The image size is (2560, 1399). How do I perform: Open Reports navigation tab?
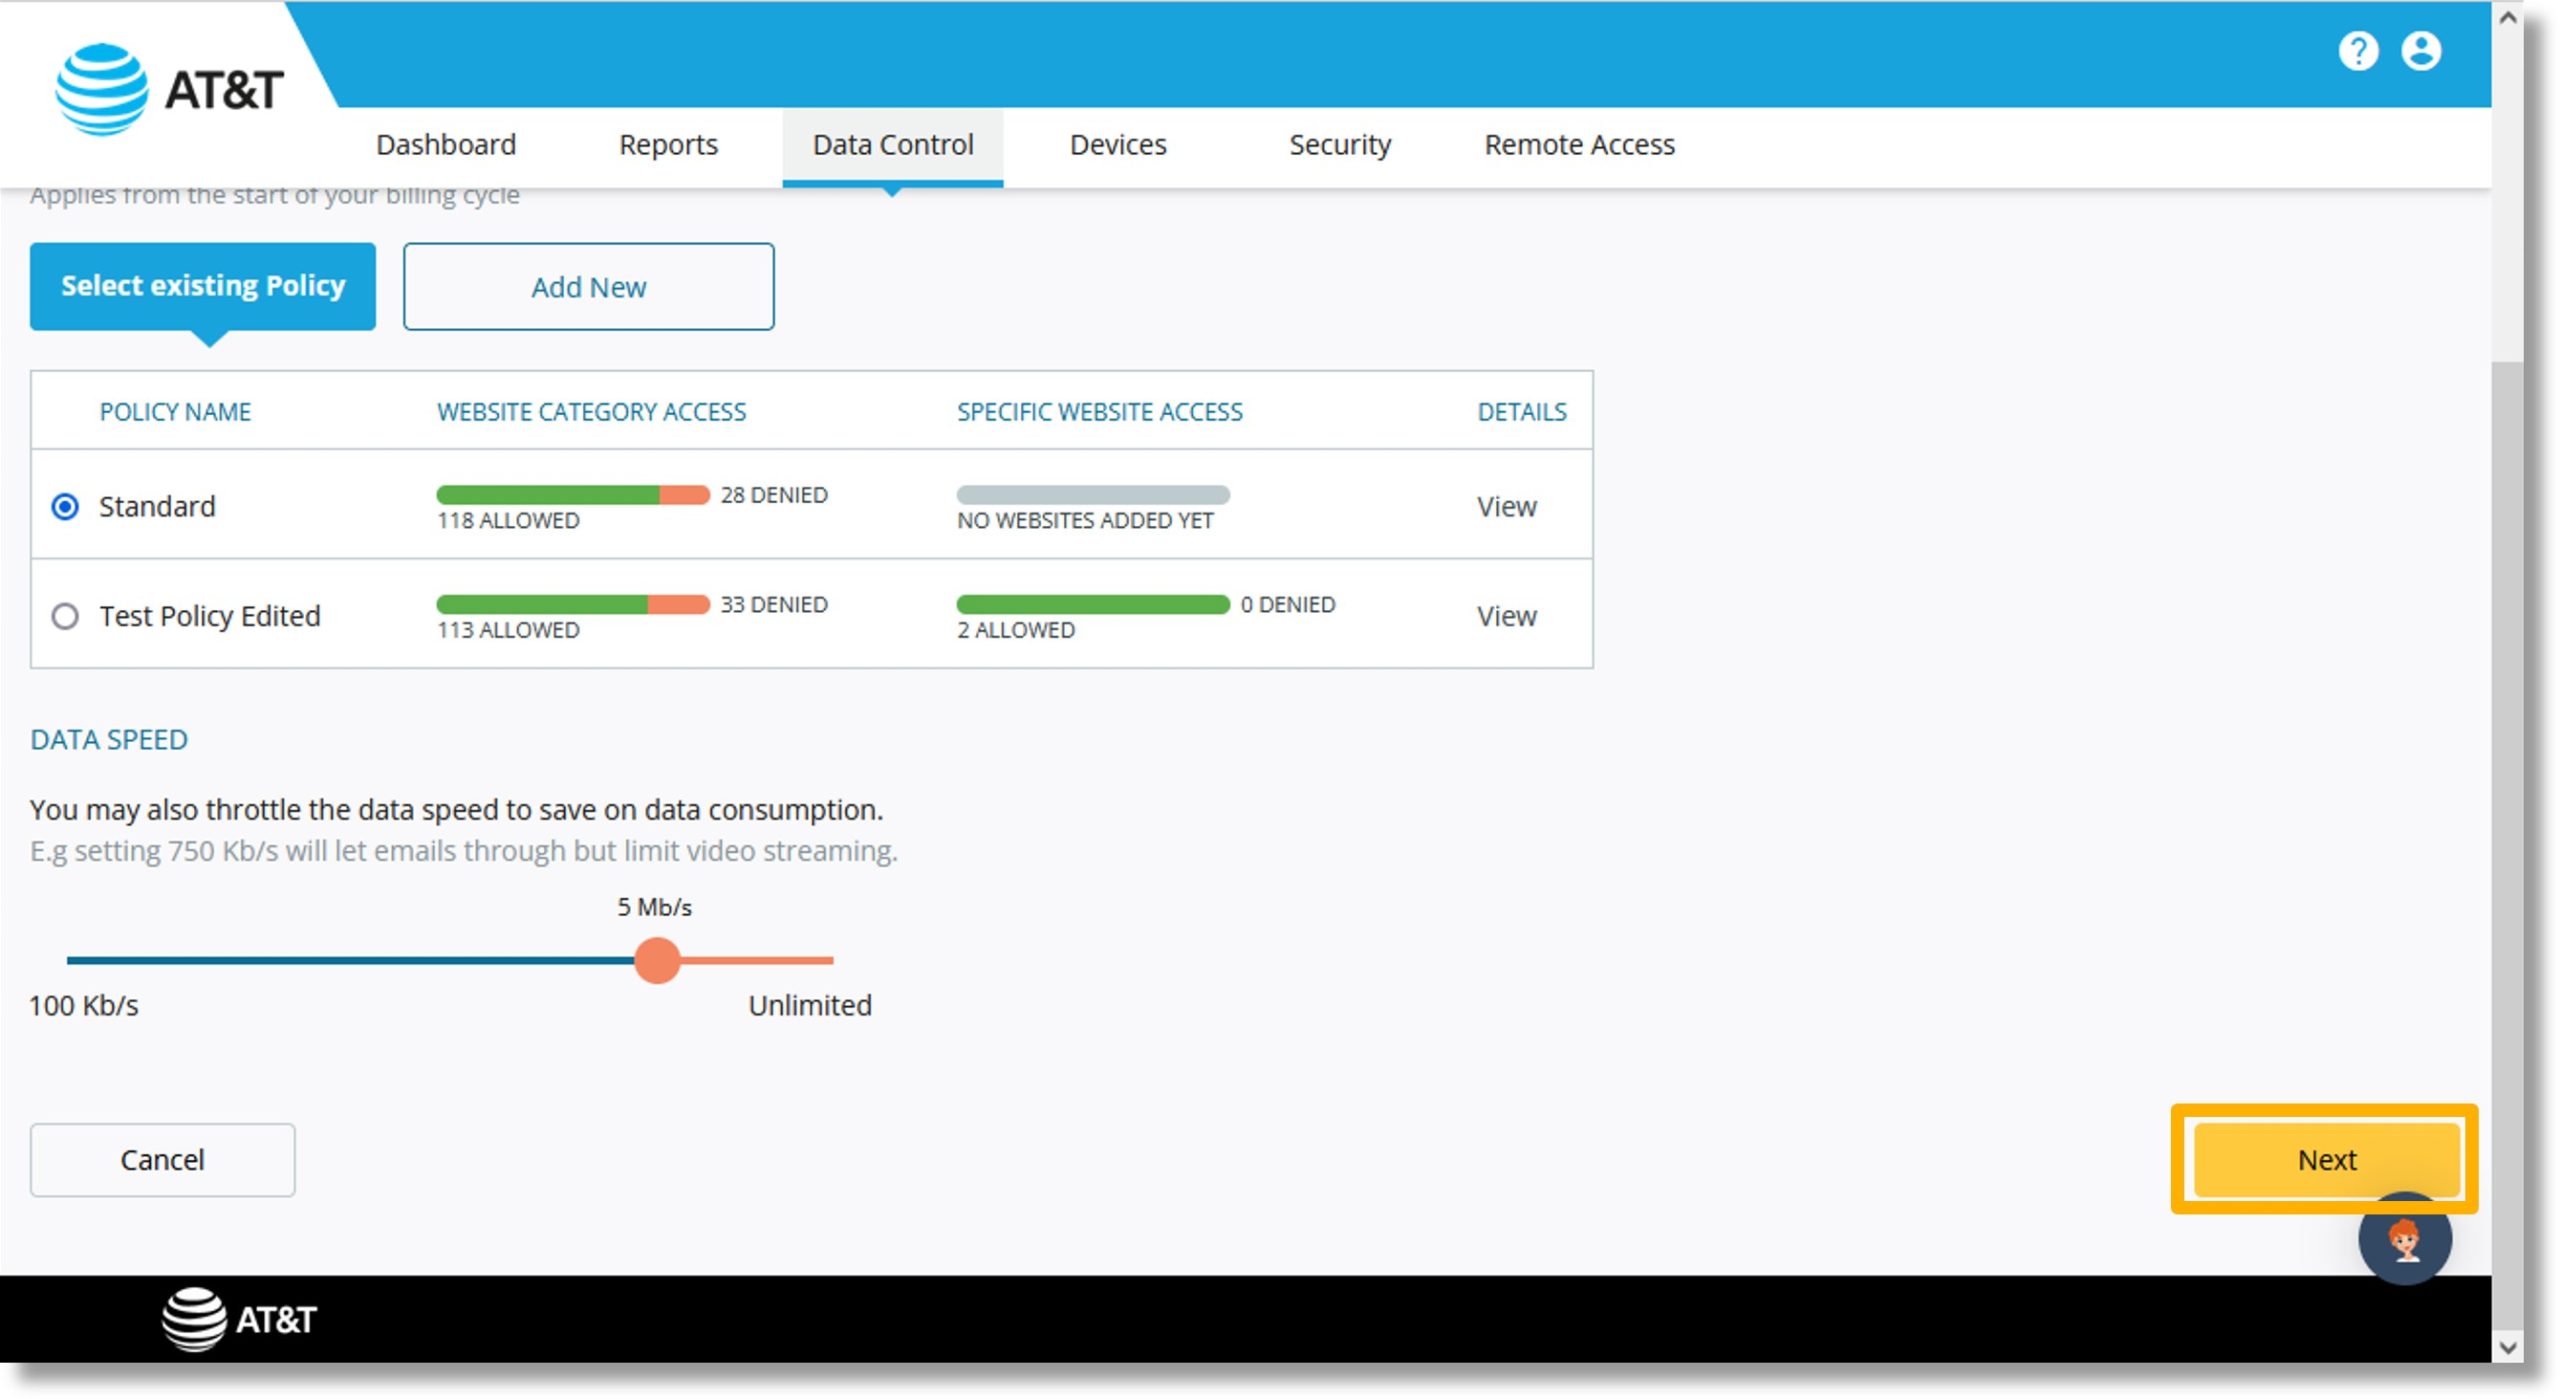670,145
